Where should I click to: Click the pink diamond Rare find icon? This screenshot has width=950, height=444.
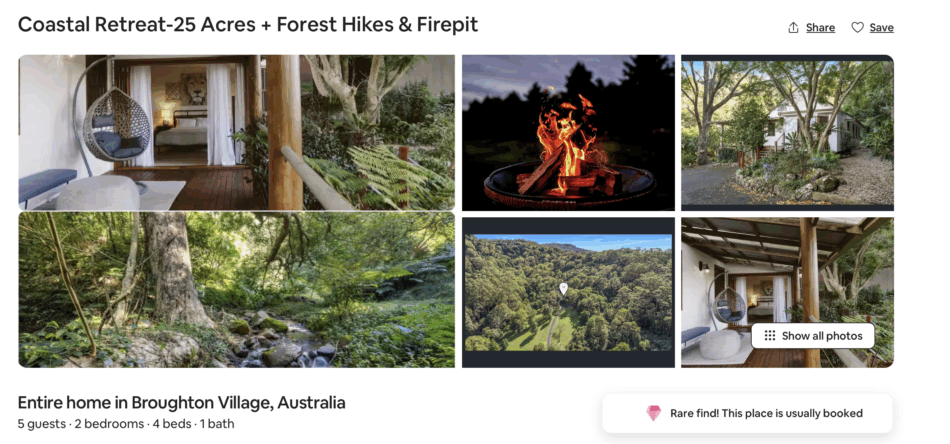[653, 413]
